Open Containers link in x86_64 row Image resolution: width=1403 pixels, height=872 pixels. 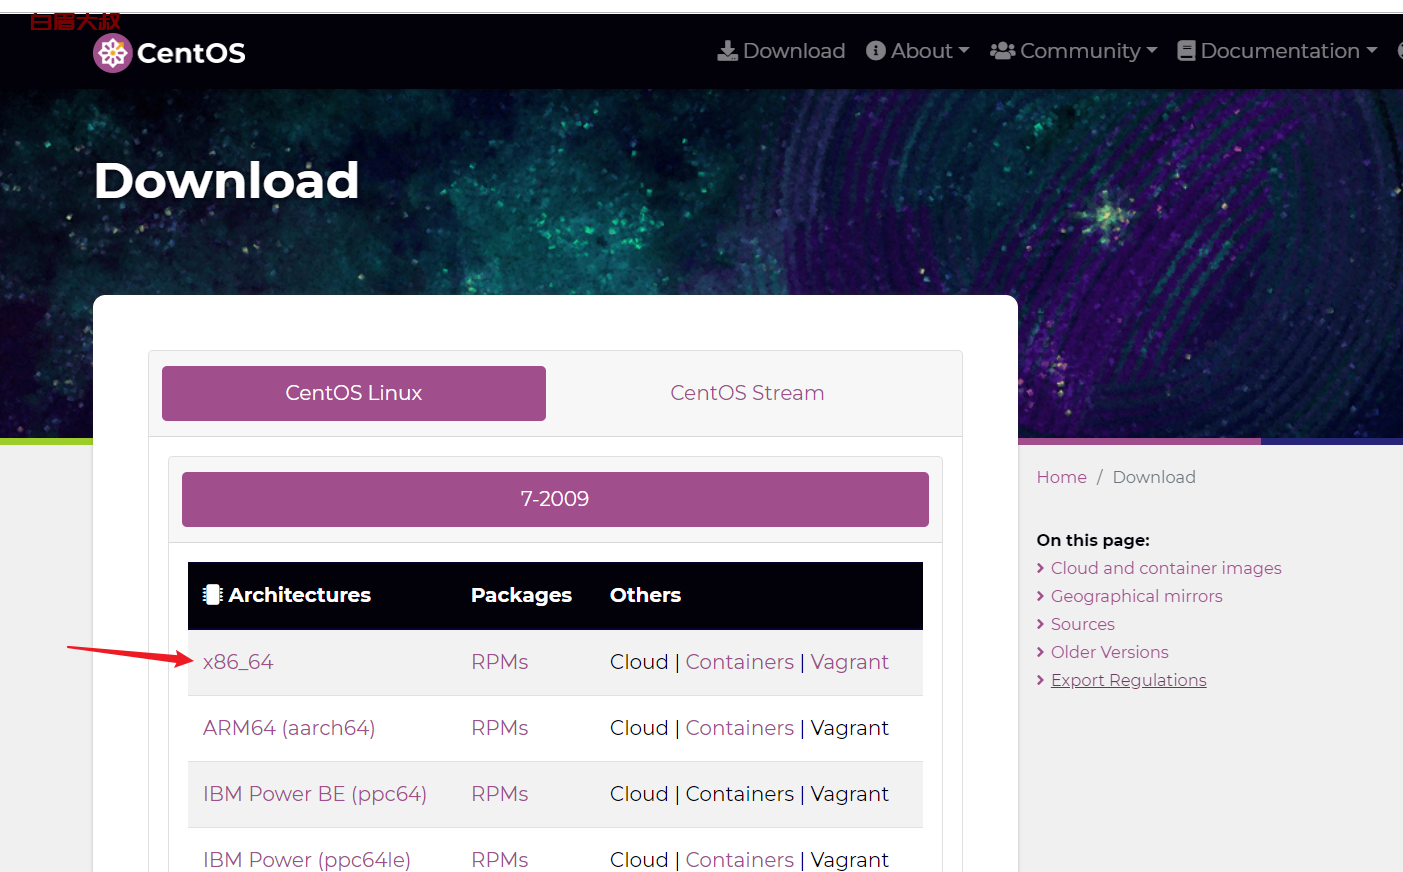coord(740,662)
